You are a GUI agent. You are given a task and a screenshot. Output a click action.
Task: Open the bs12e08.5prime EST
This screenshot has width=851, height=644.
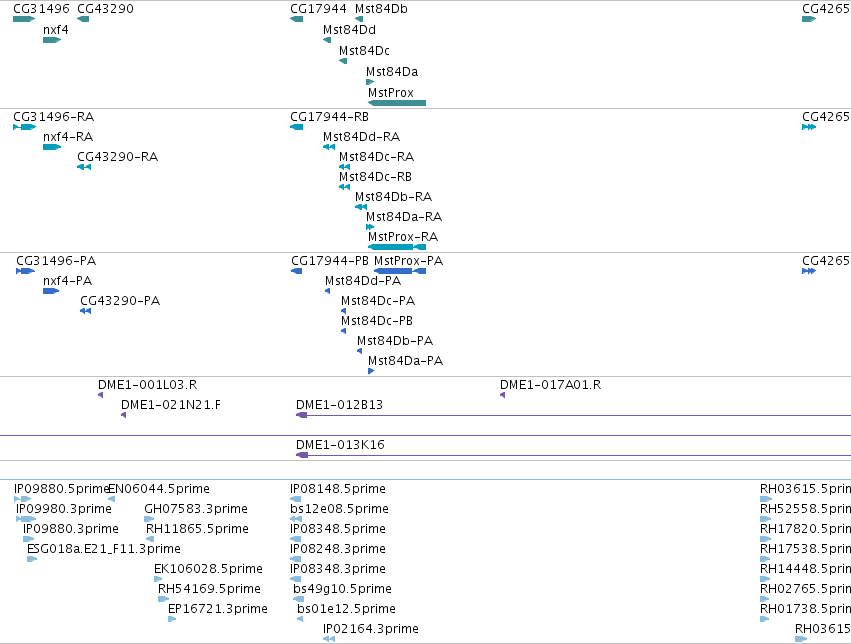pyautogui.click(x=296, y=519)
